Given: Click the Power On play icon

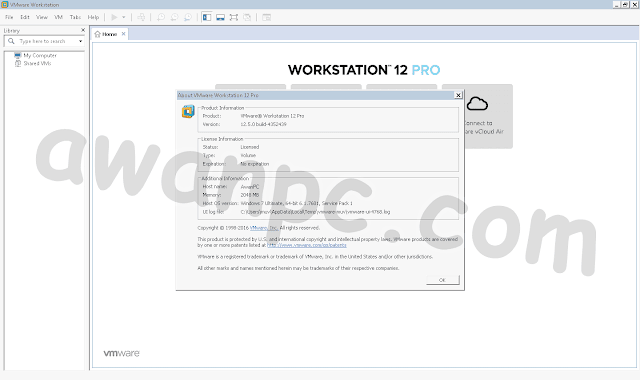Looking at the screenshot, I should (114, 17).
